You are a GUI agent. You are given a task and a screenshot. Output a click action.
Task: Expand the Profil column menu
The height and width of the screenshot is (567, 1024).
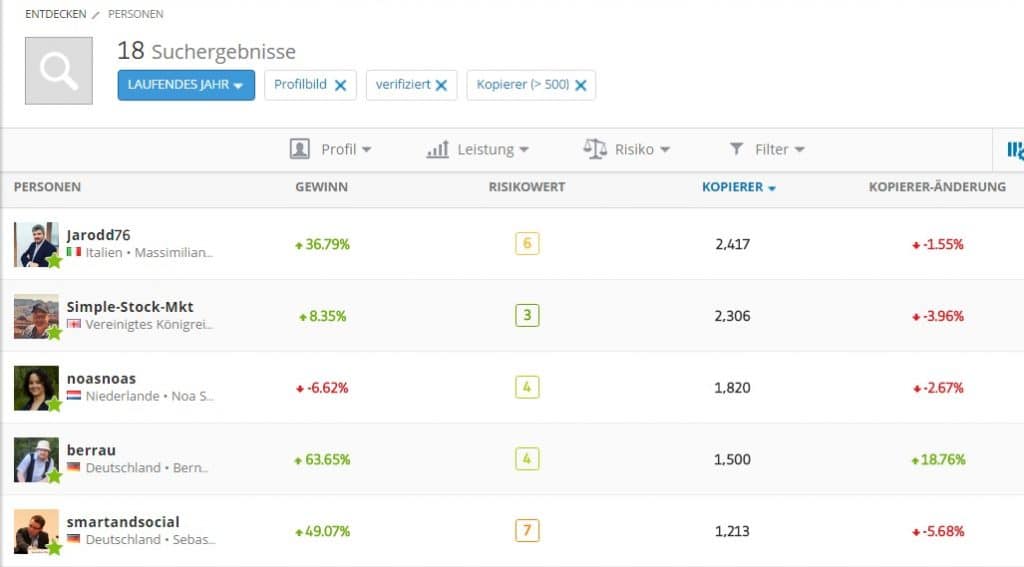[330, 149]
